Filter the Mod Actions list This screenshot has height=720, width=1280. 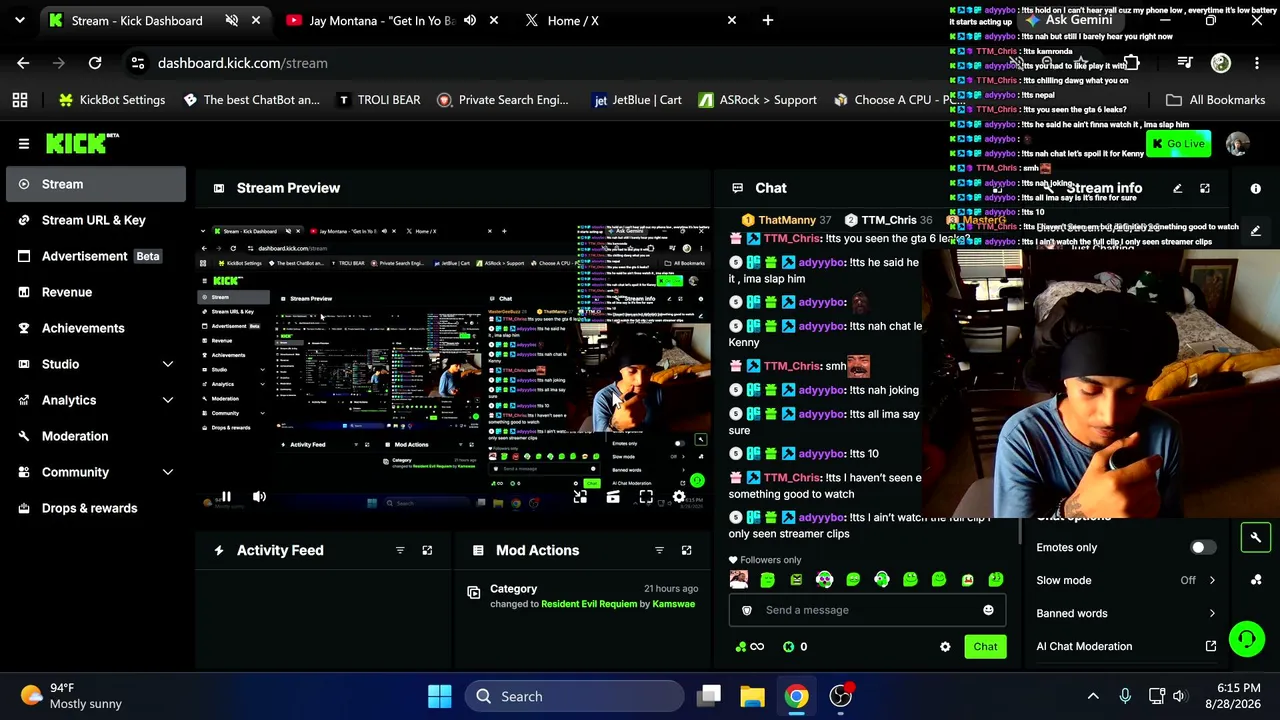(659, 550)
